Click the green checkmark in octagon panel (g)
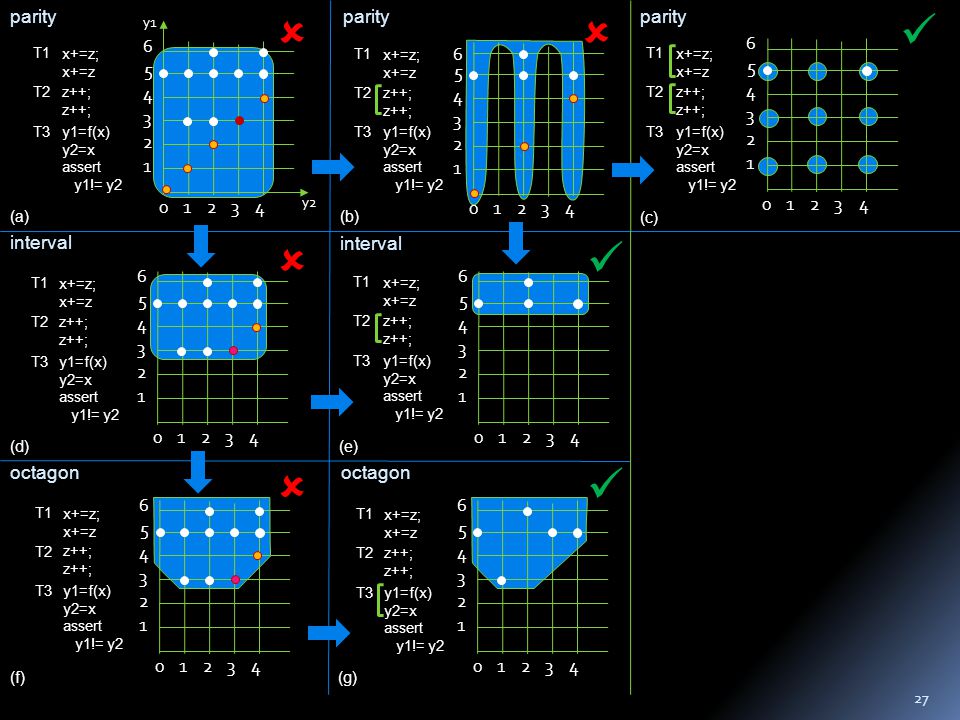 [606, 482]
